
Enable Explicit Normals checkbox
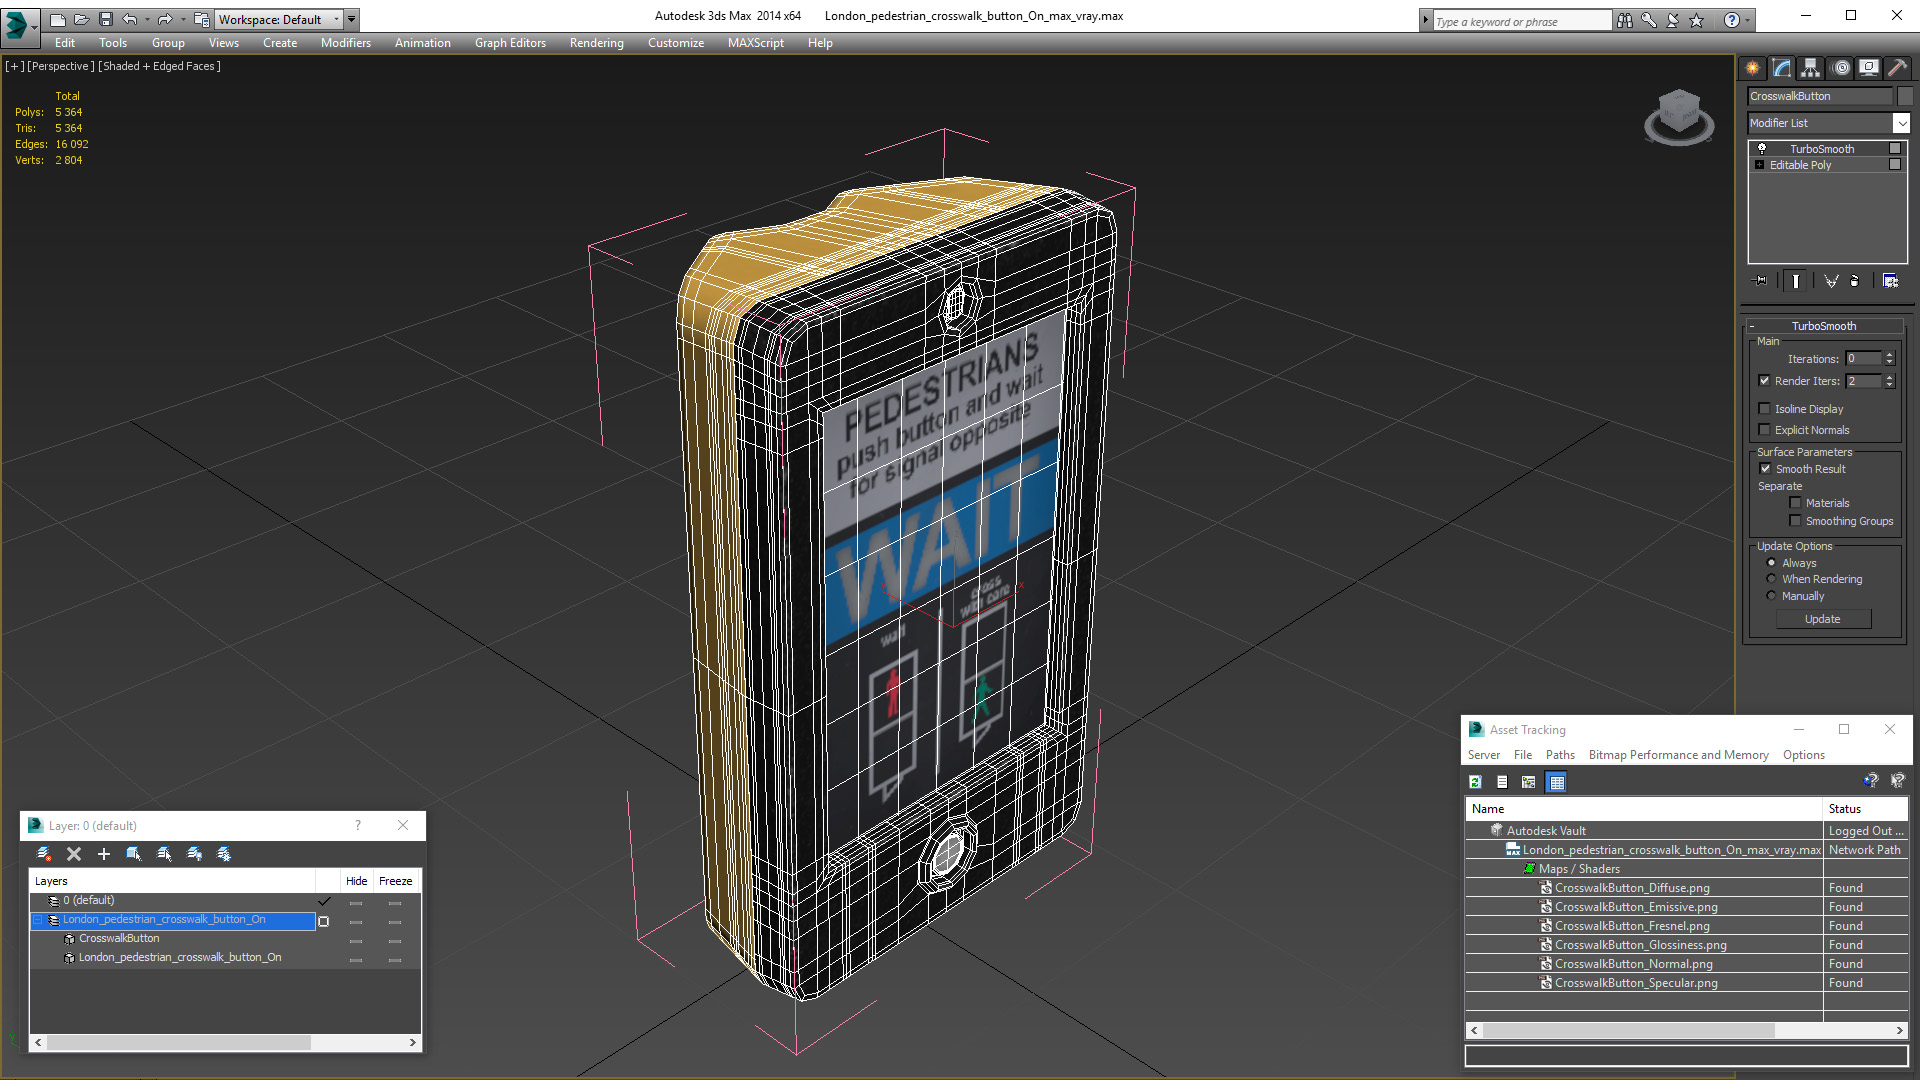(x=1765, y=430)
